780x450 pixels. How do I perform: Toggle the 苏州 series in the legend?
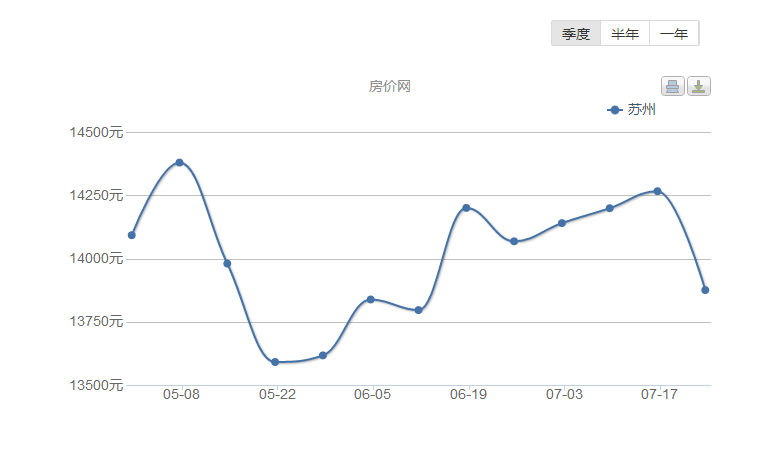[x=631, y=109]
